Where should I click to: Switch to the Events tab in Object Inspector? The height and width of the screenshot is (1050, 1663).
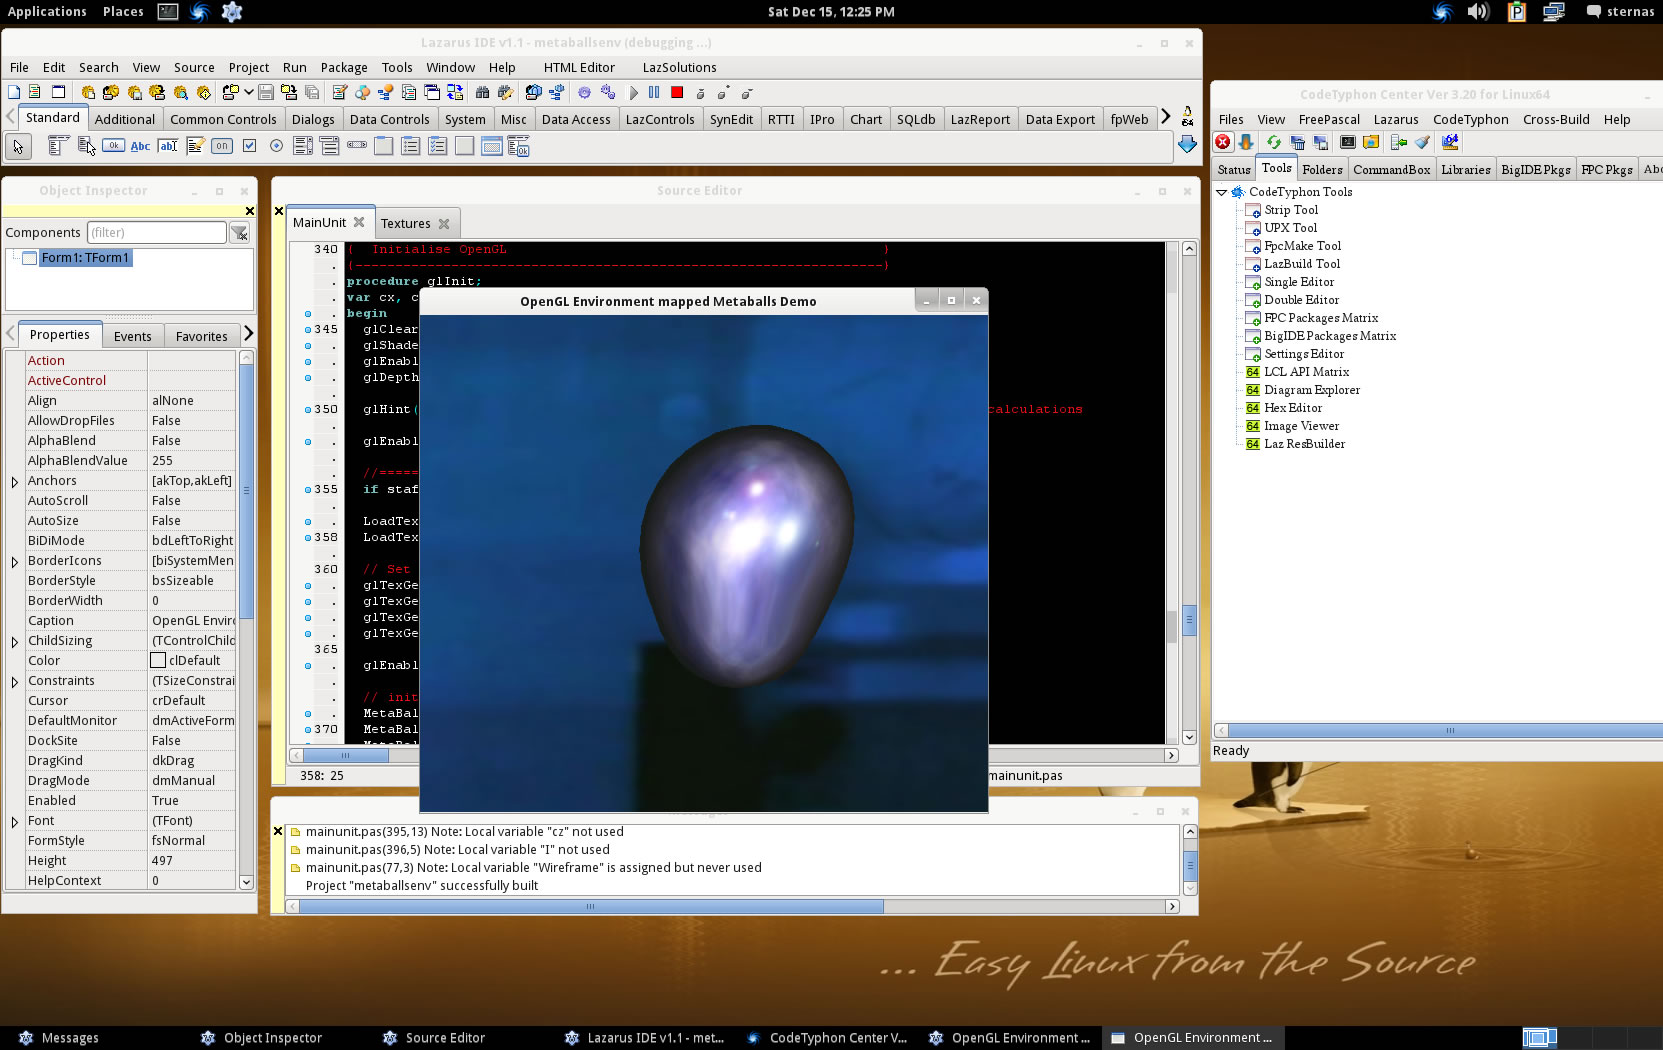pyautogui.click(x=133, y=336)
